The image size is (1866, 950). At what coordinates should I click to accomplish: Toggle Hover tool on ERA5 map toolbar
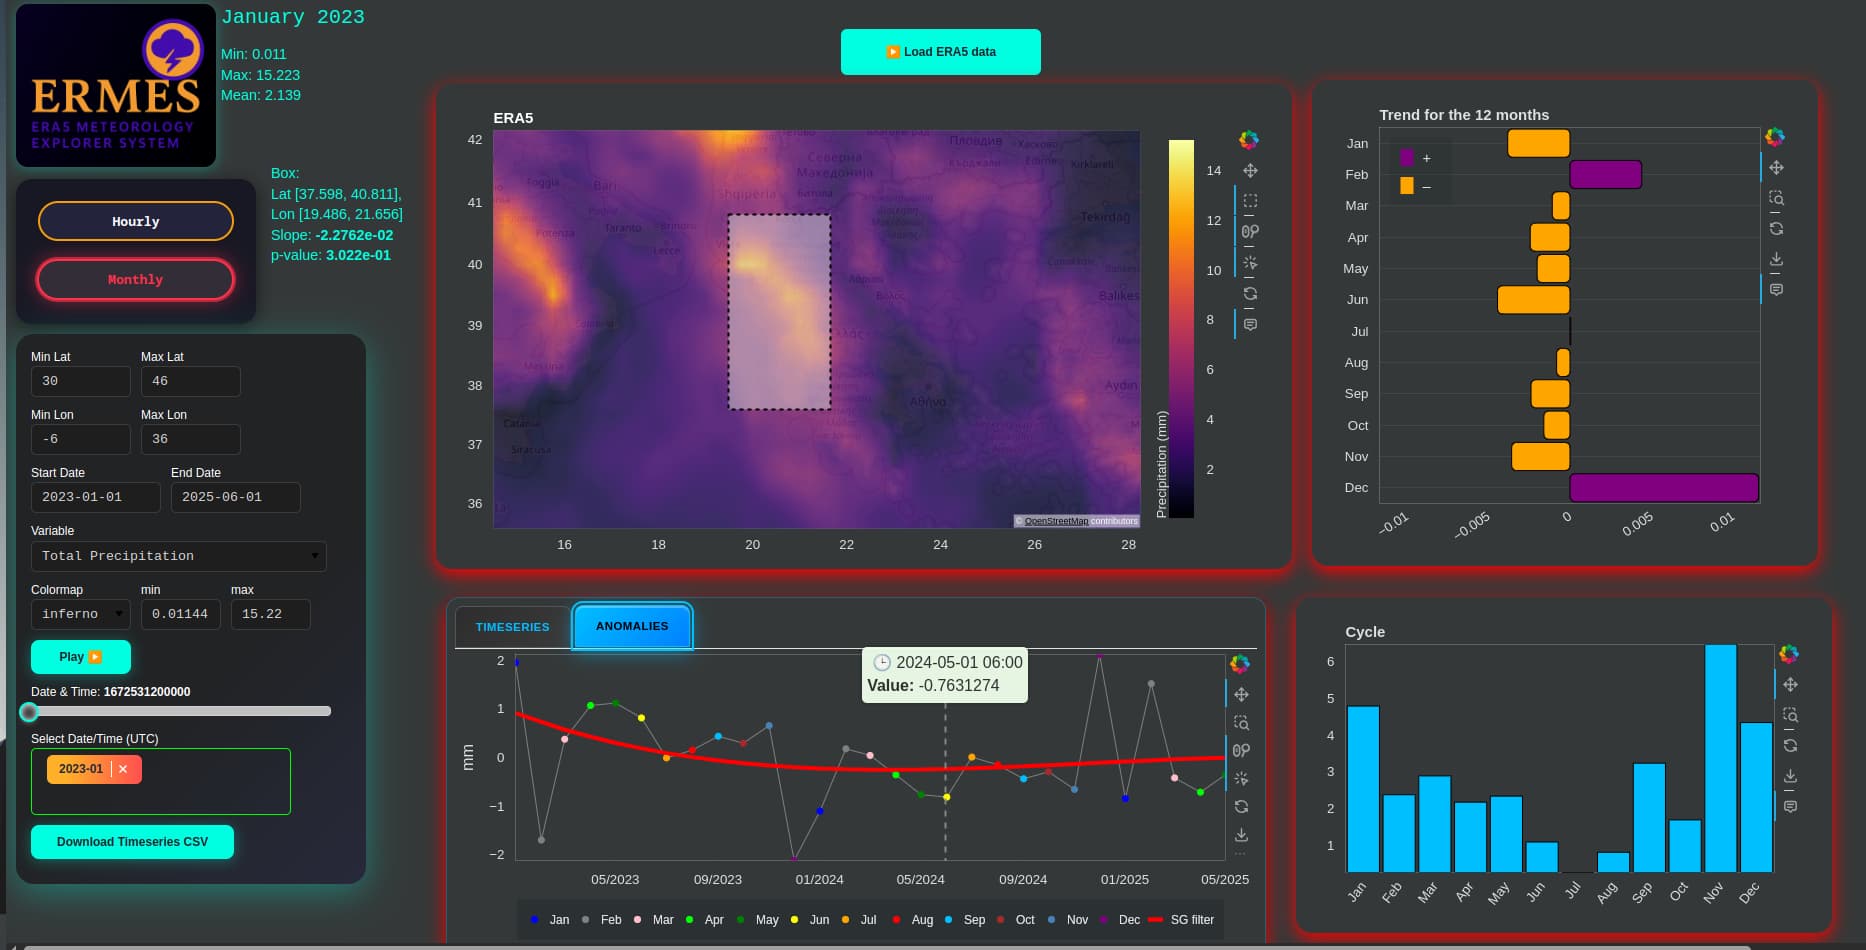1250,325
